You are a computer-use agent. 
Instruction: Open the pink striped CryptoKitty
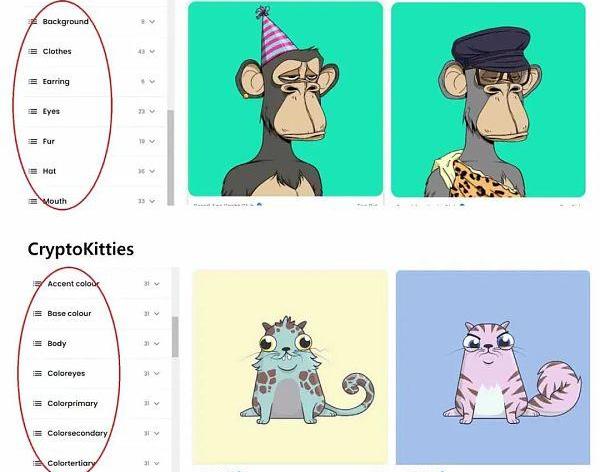[x=493, y=367]
